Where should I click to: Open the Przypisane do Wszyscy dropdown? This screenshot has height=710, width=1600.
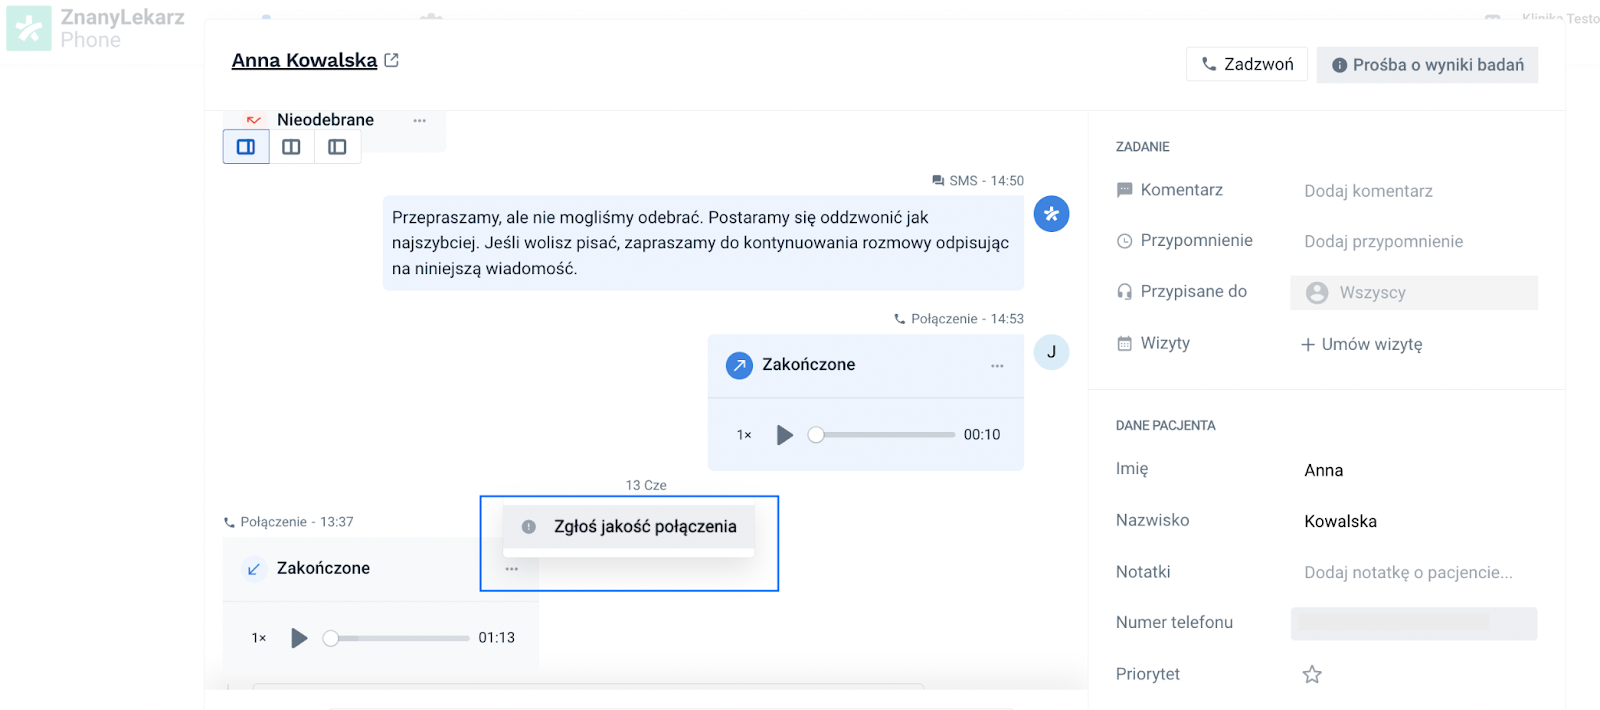point(1414,293)
